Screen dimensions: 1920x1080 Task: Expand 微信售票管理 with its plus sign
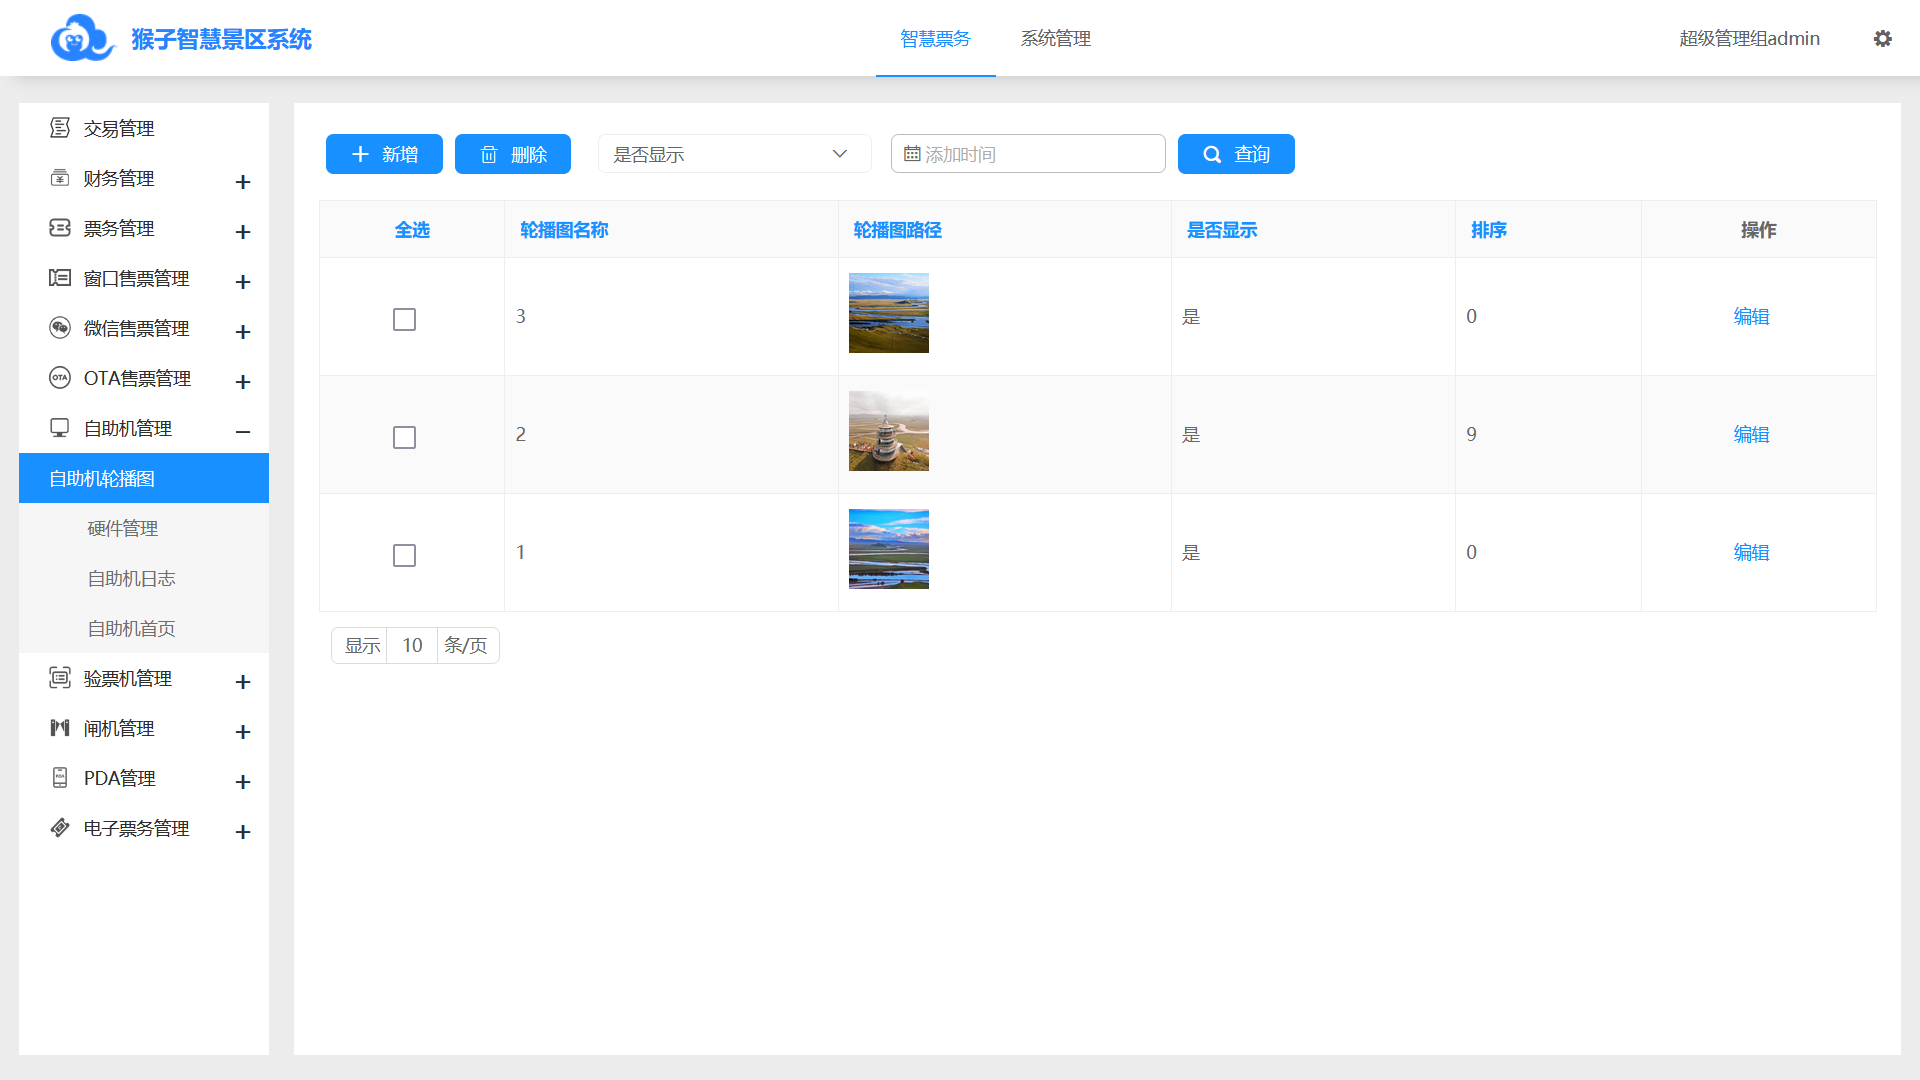[242, 332]
